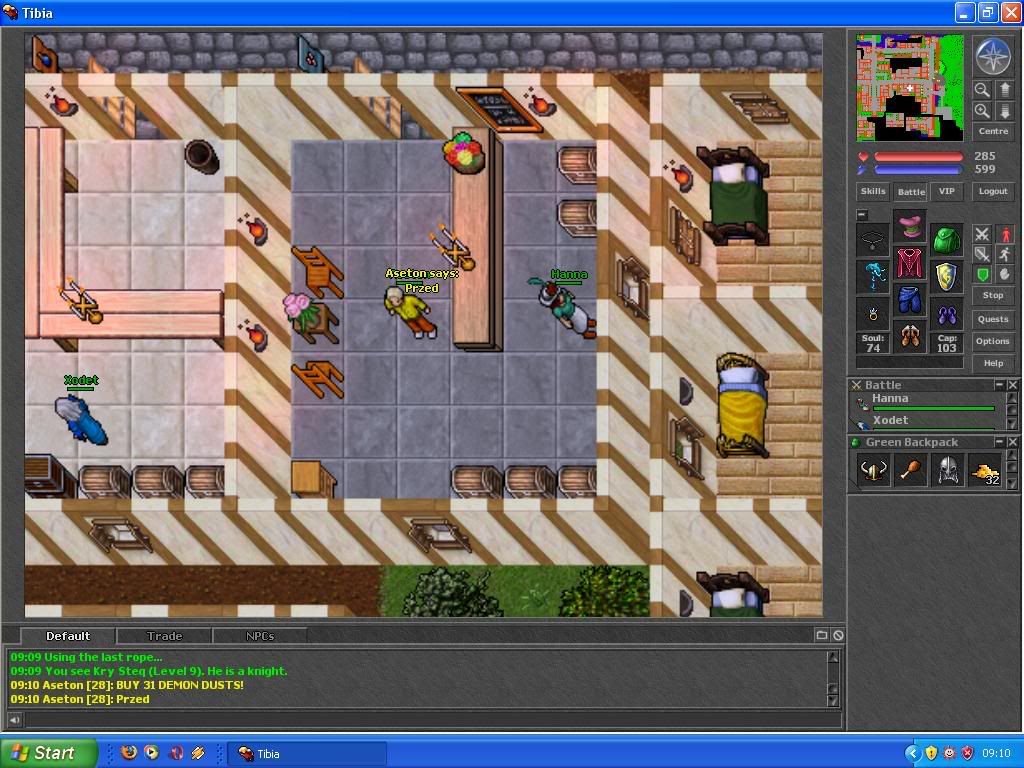Collapse the inventory panel with minus button

(862, 214)
